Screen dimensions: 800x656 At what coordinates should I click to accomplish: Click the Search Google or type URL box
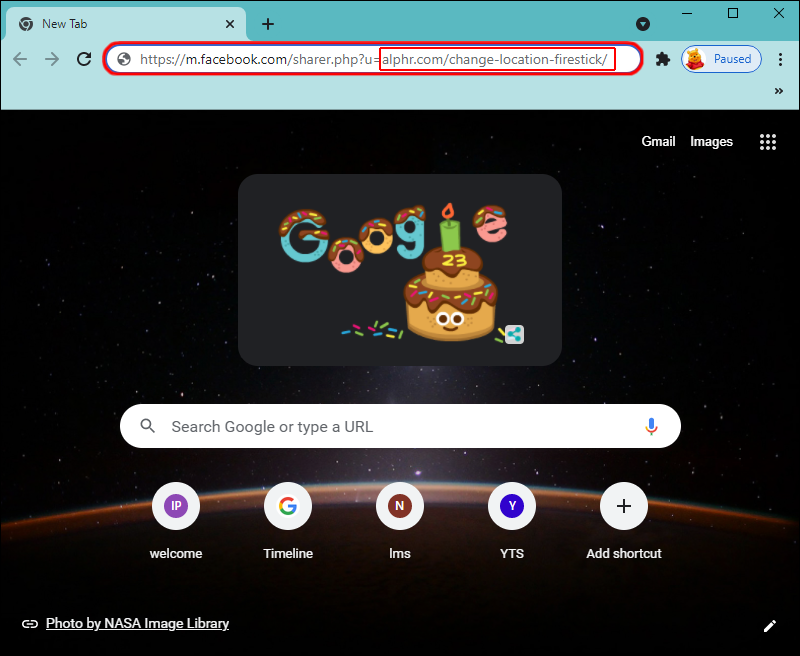coord(400,426)
